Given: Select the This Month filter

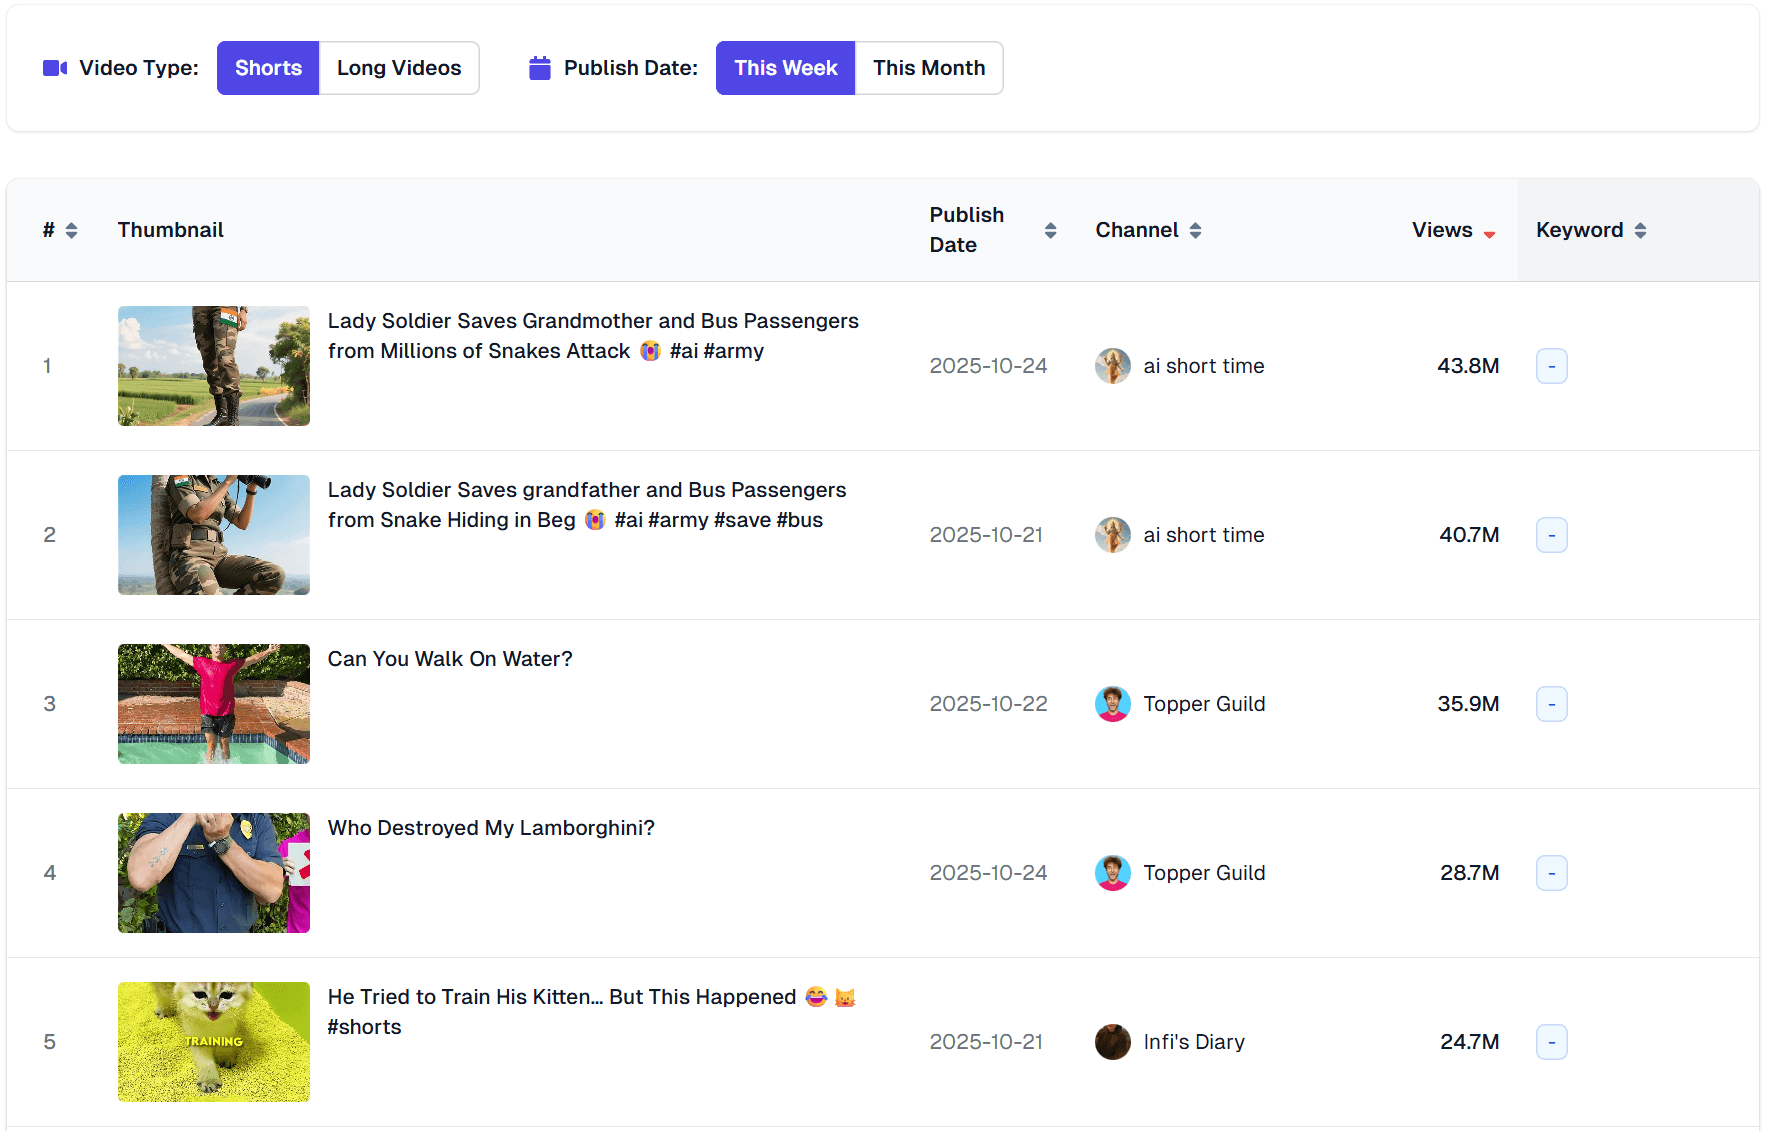Looking at the screenshot, I should pos(928,67).
